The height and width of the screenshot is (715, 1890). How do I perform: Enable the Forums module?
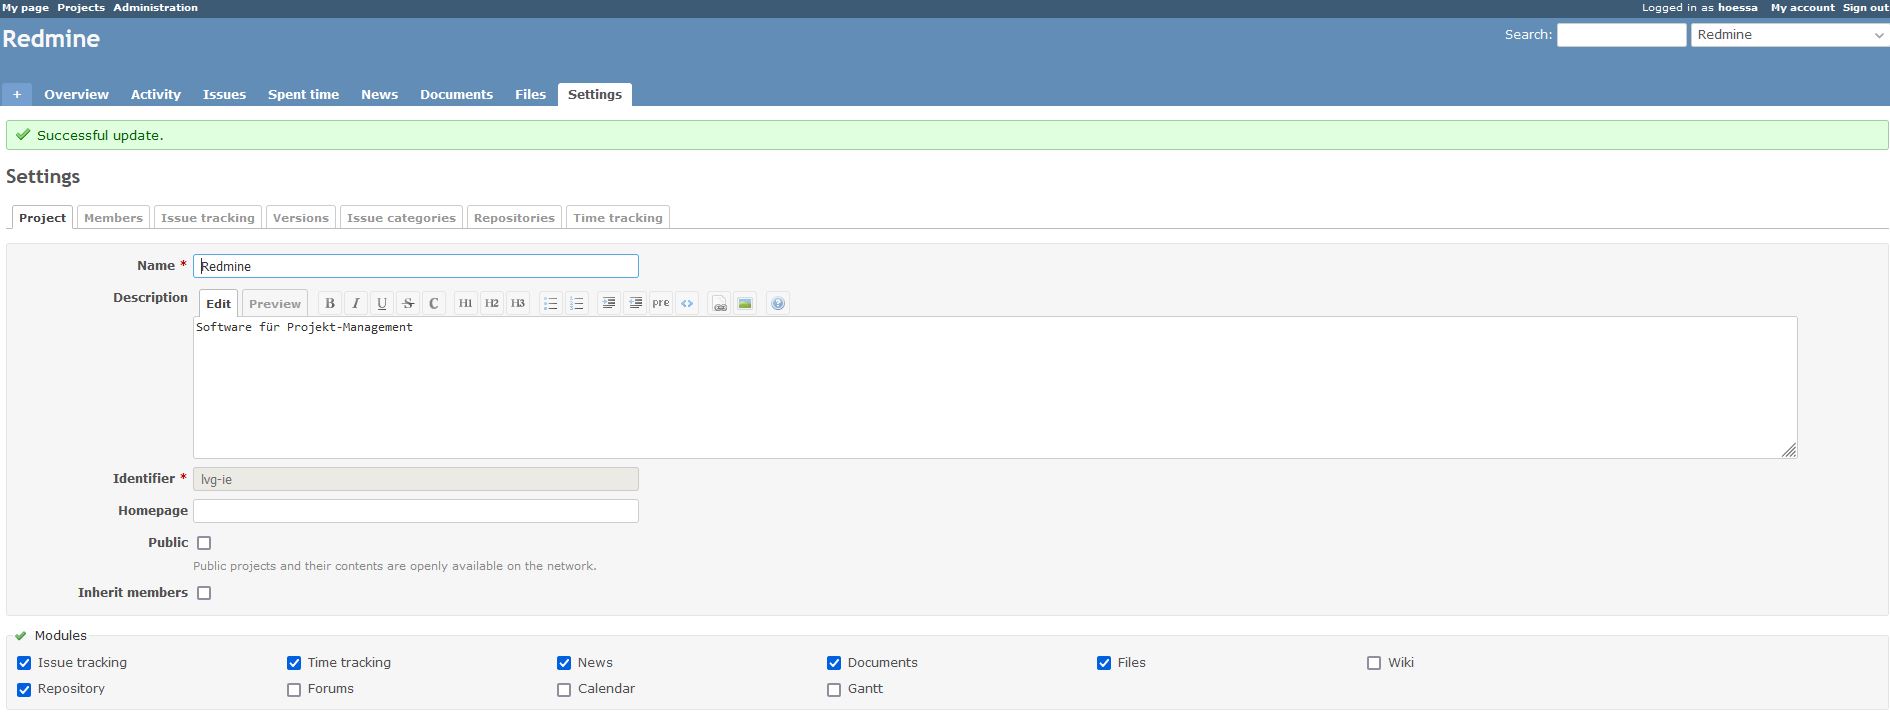point(294,690)
